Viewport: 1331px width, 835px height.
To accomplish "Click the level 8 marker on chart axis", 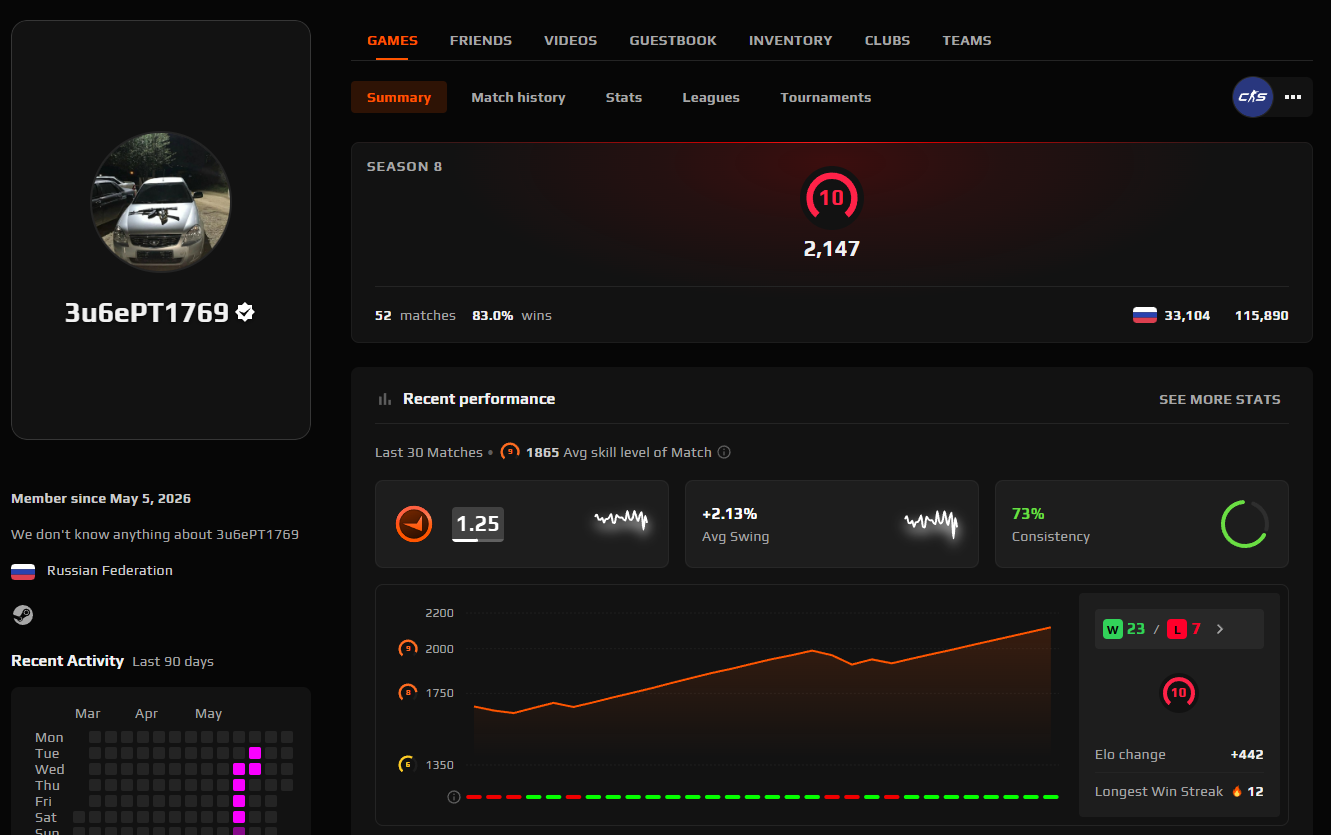I will point(408,692).
